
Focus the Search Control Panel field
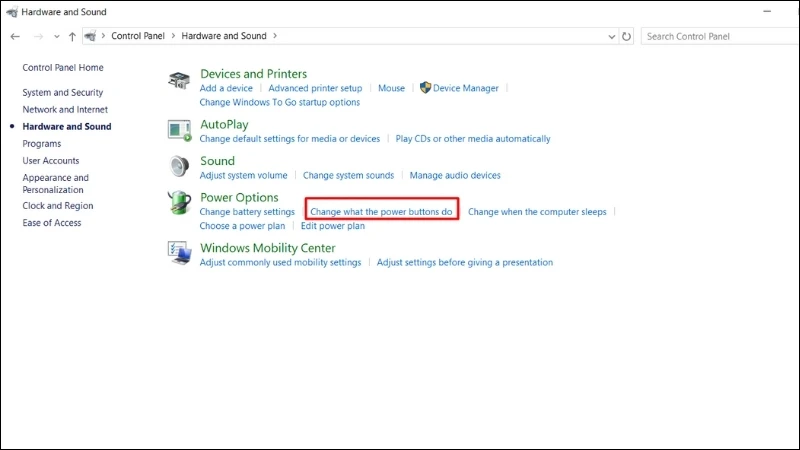coord(719,36)
